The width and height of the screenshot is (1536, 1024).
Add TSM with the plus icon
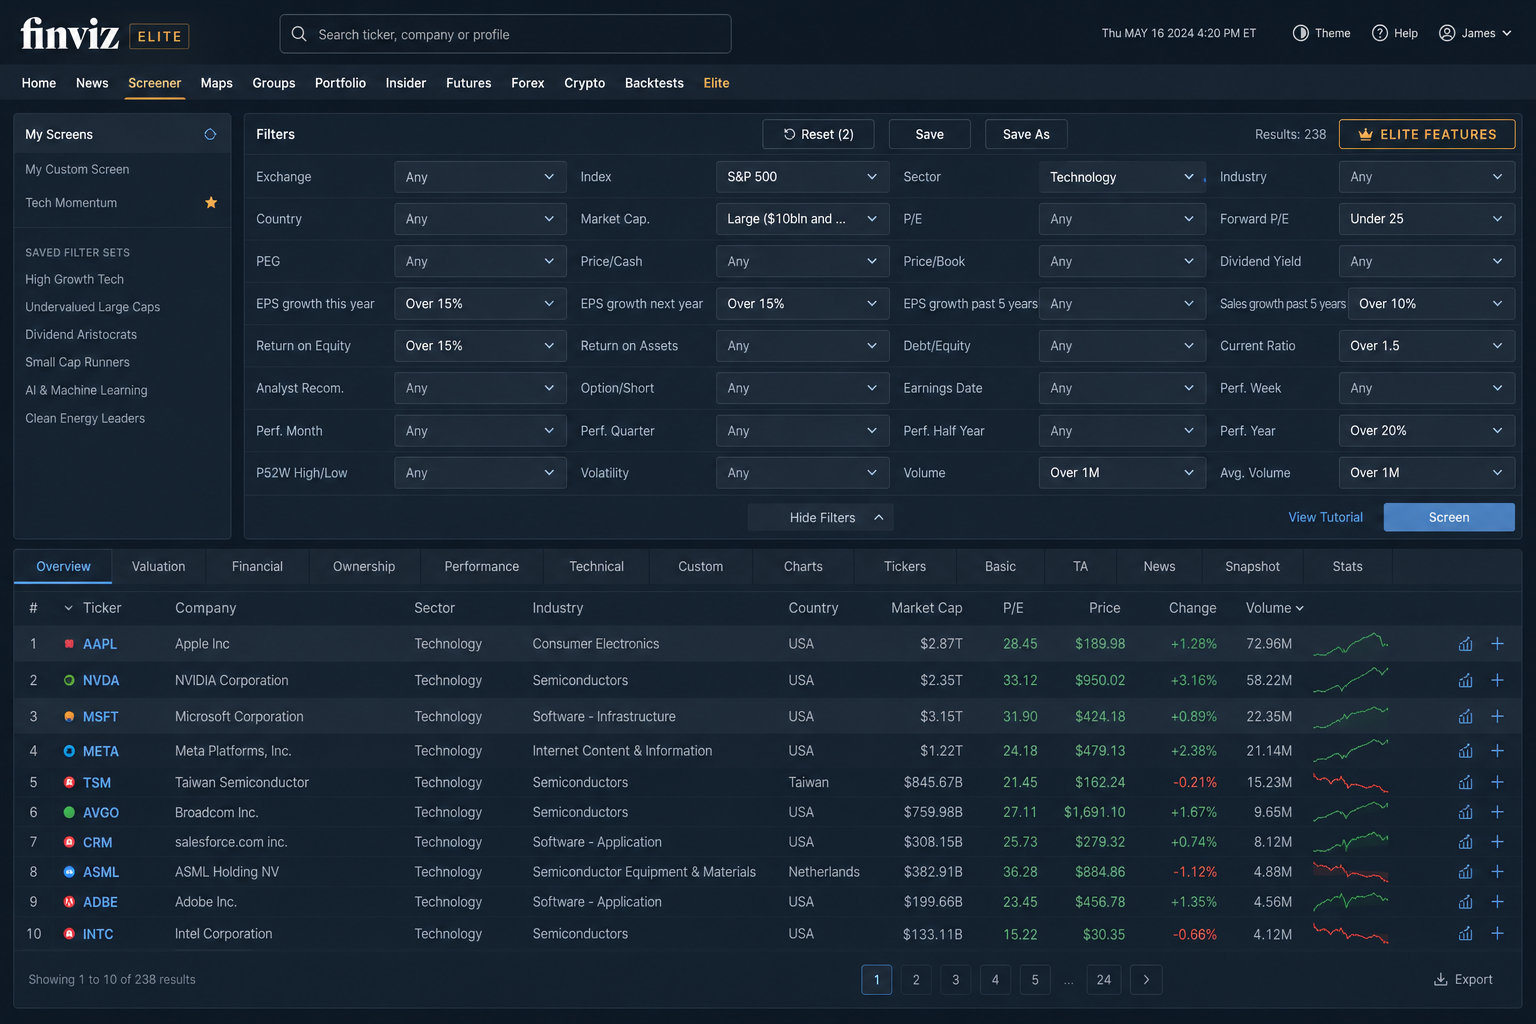1497,782
